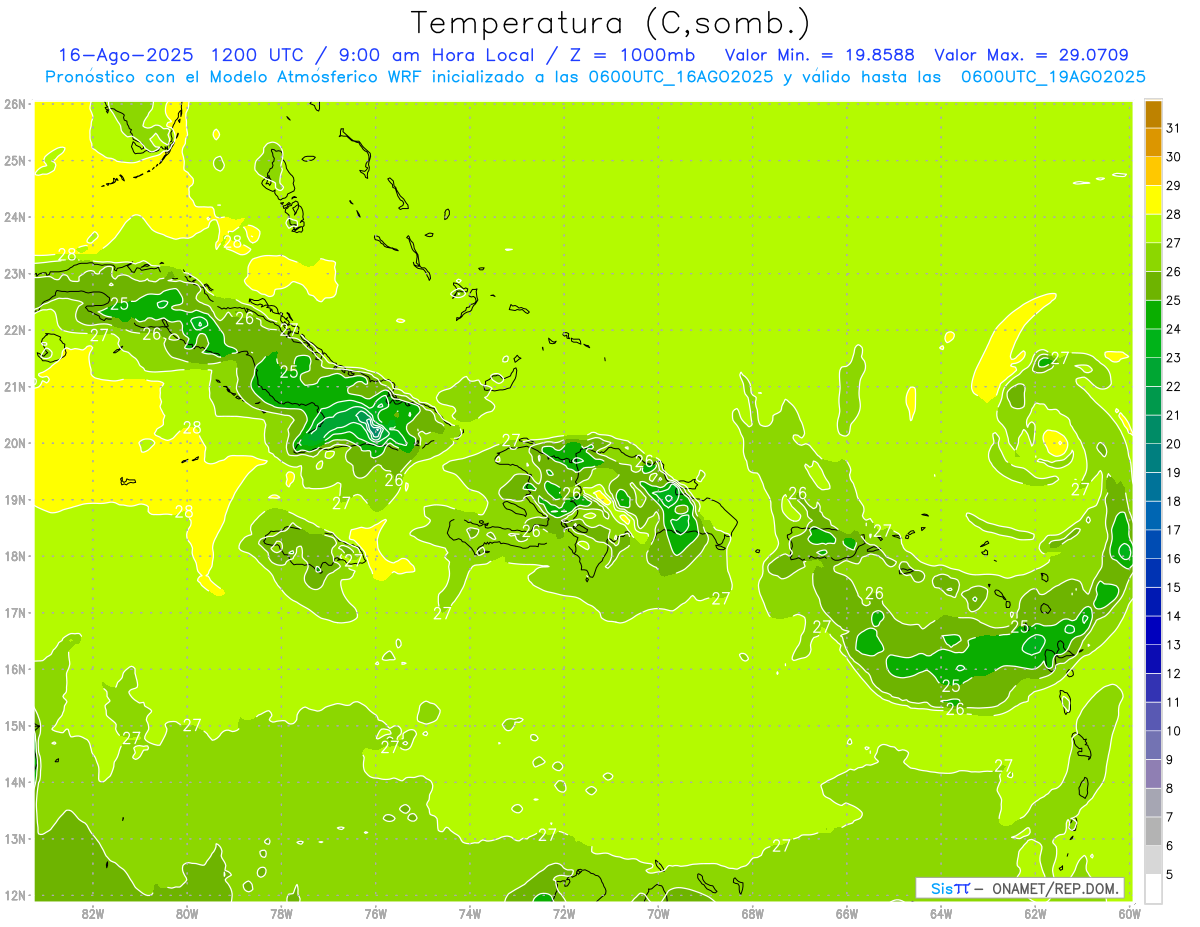The height and width of the screenshot is (927, 1200).
Task: Click the '64W' longitude axis label
Action: pos(941,912)
